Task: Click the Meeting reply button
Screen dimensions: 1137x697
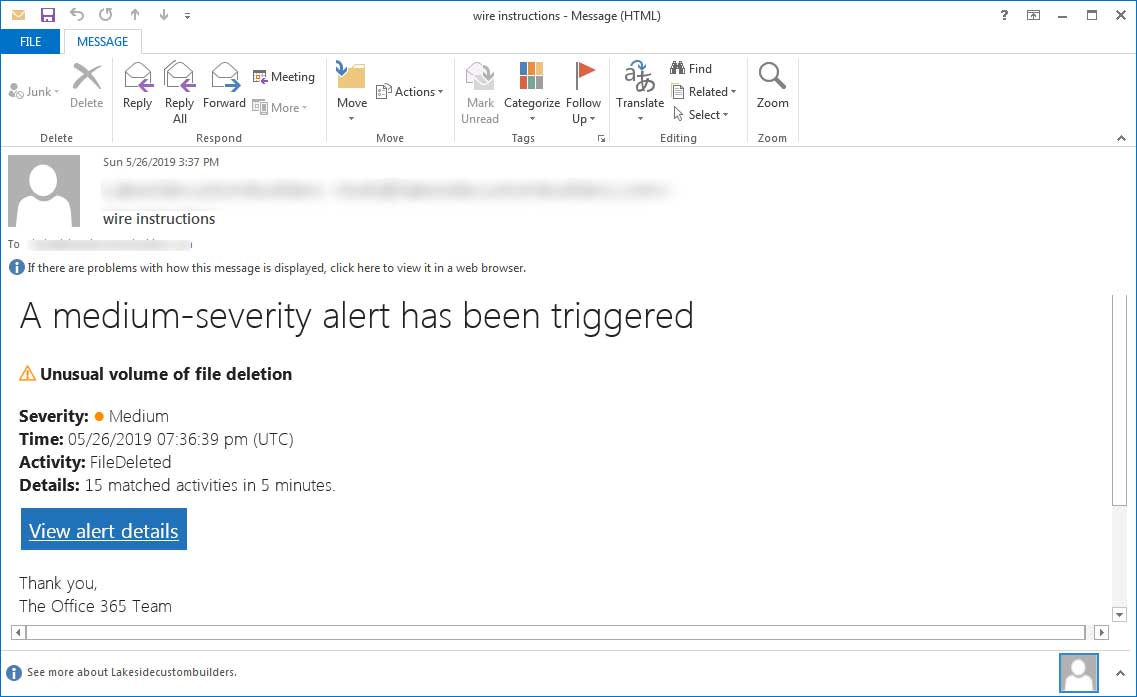Action: click(284, 77)
